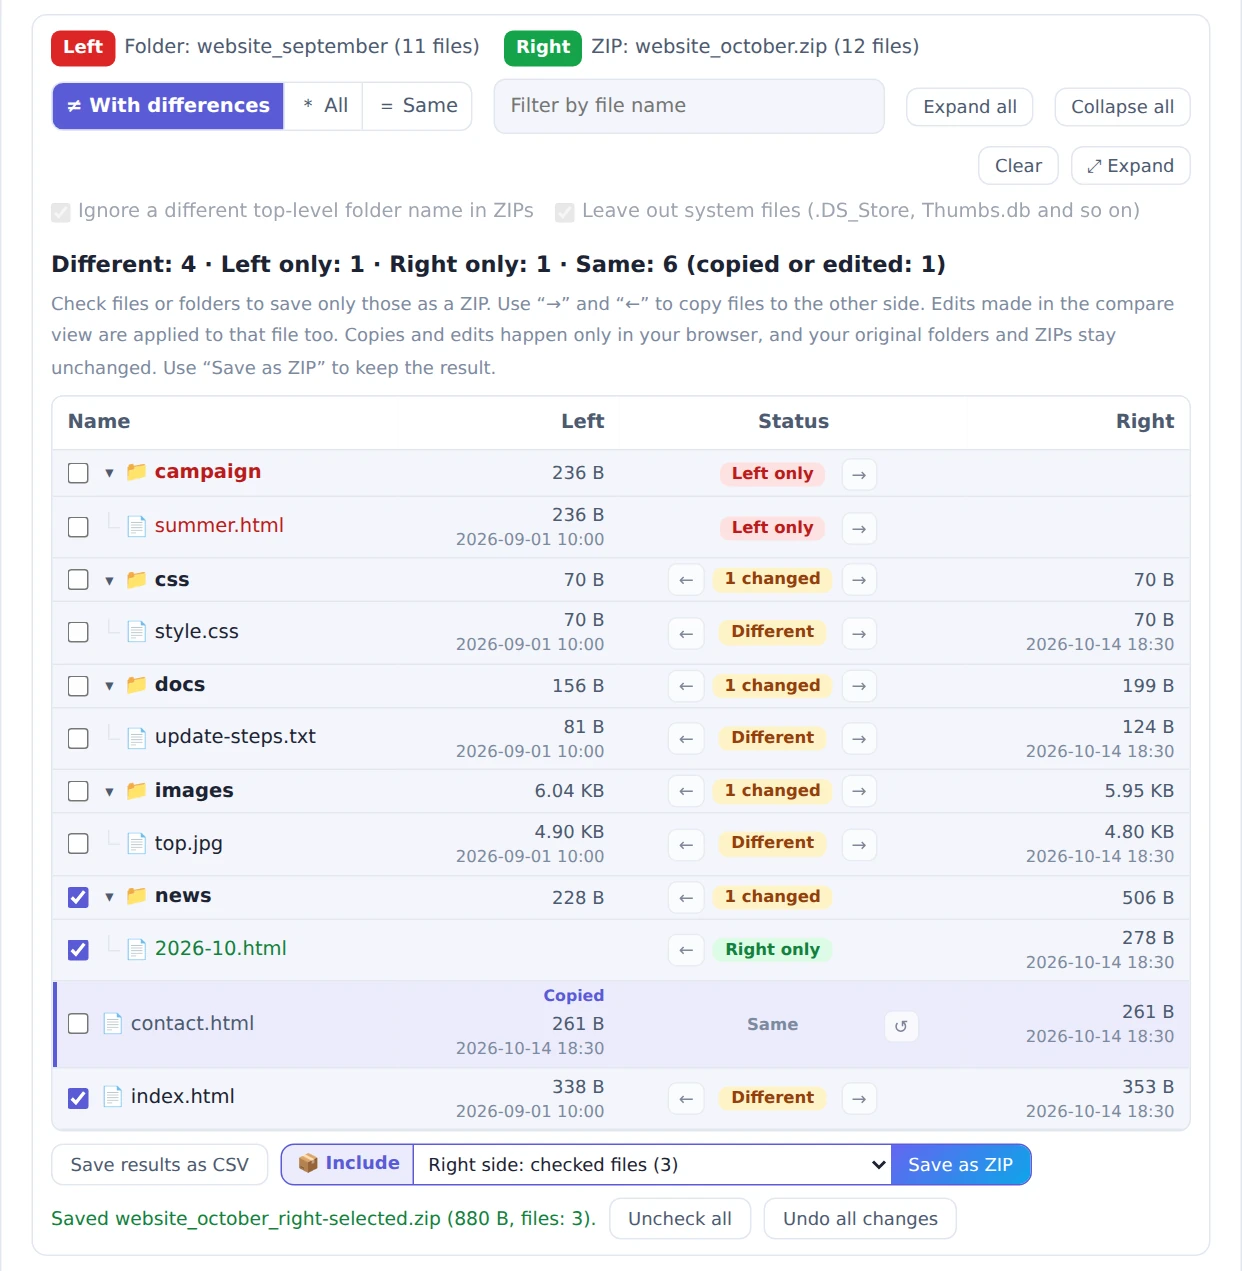Screen dimensions: 1242x1271
Task: Check the update-steps.txt checkbox
Action: coord(78,738)
